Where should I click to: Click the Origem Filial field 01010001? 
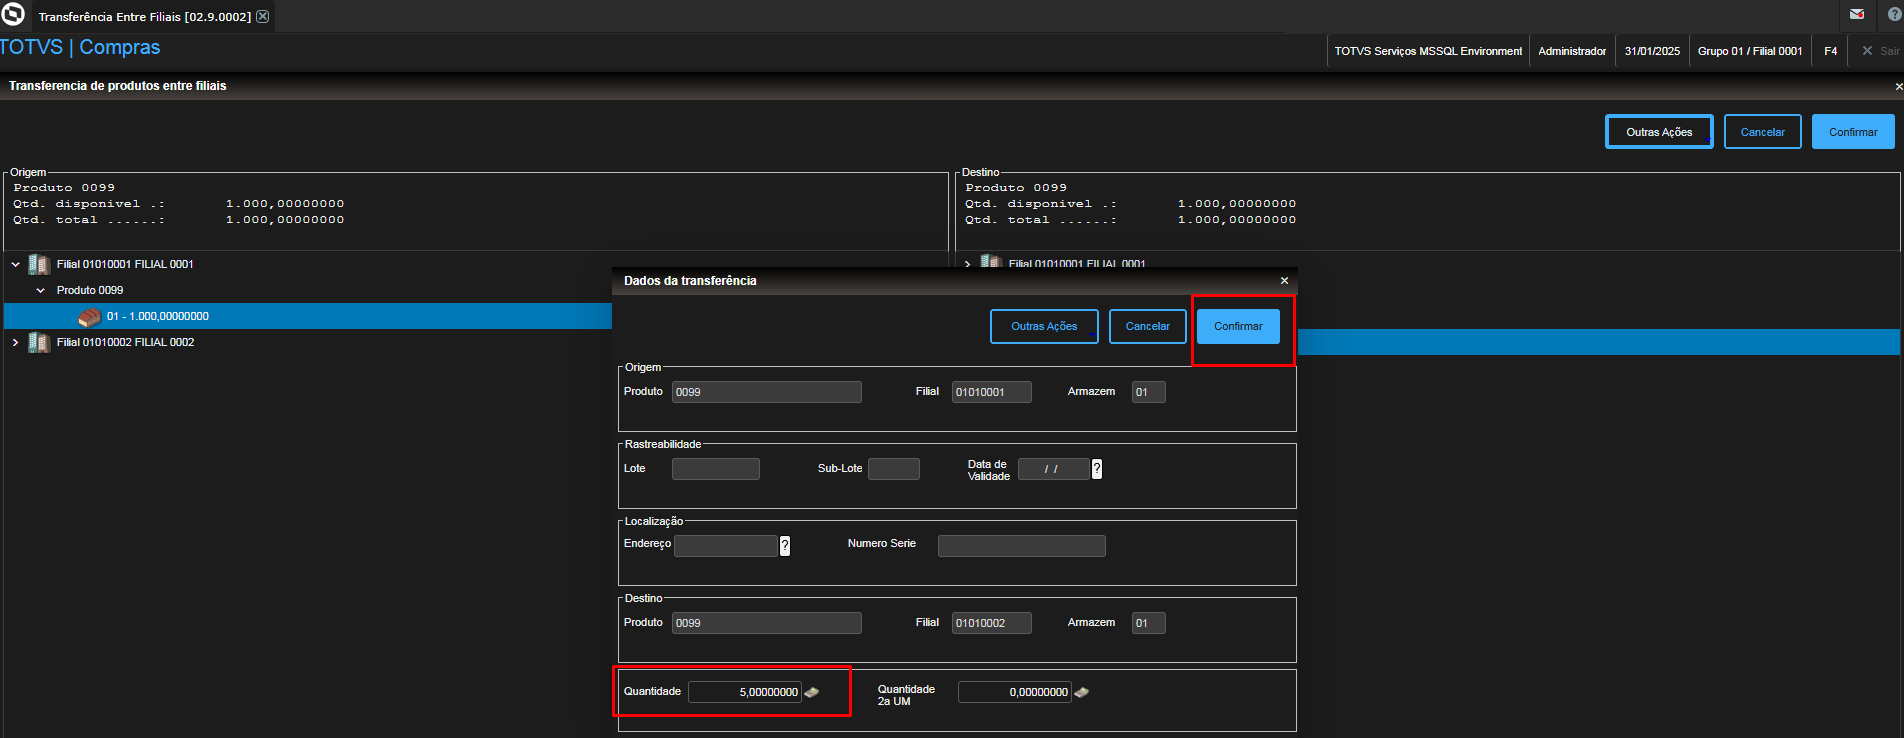tap(991, 392)
